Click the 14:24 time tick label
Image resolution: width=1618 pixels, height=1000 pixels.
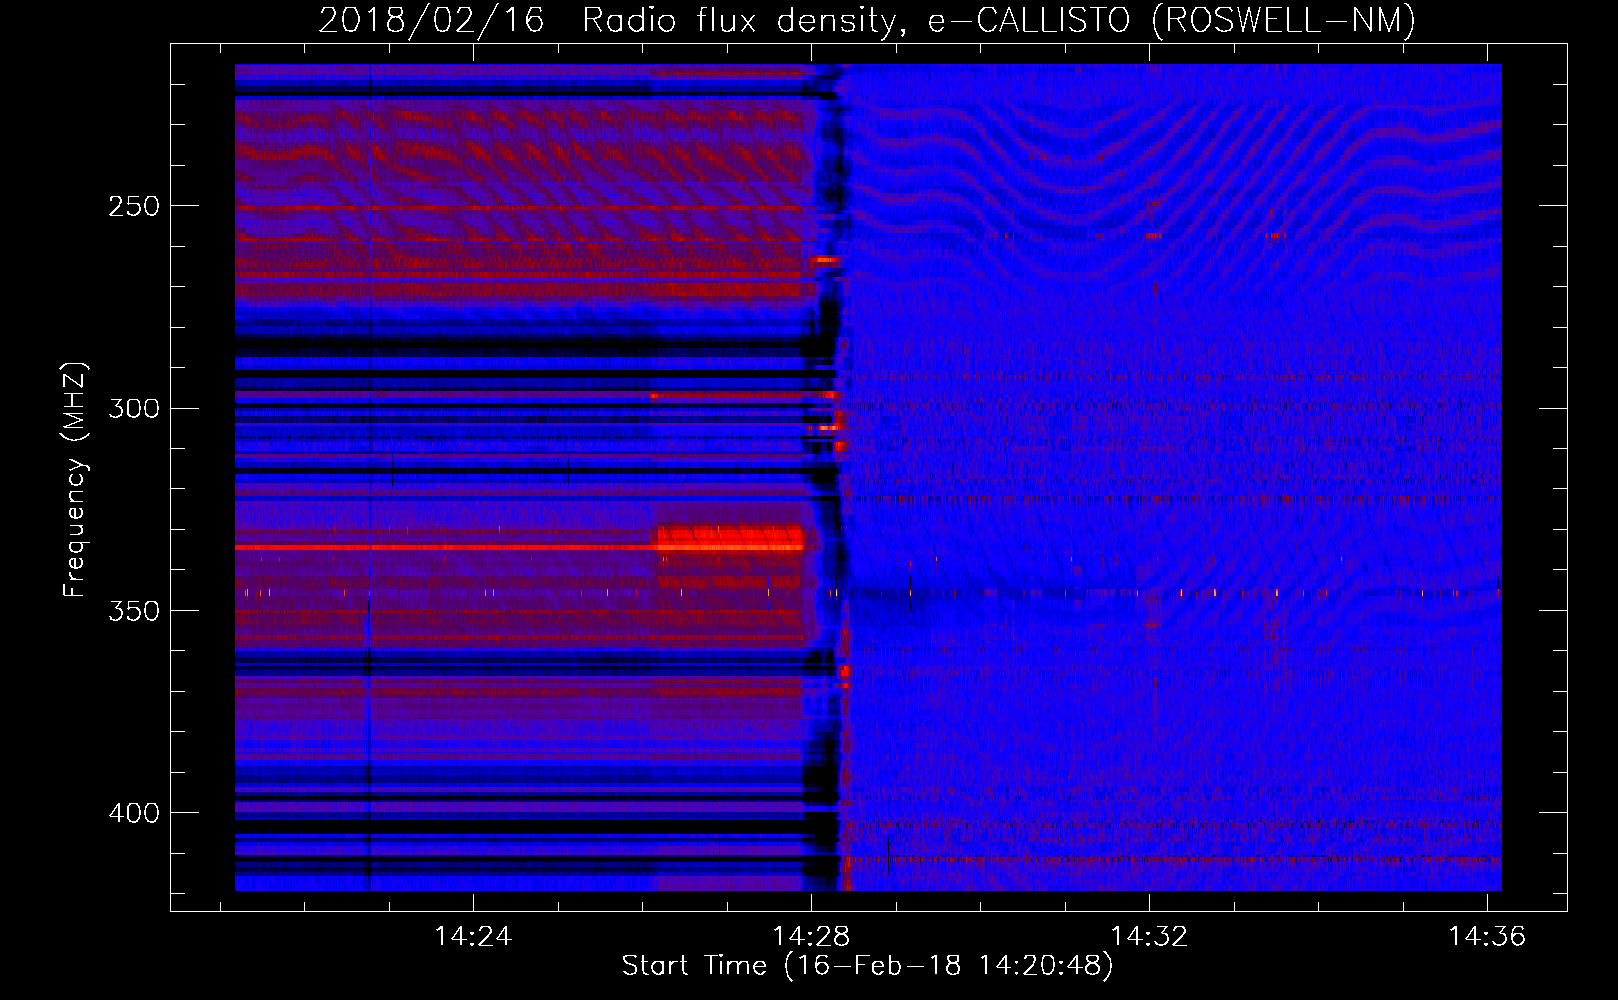(x=472, y=936)
